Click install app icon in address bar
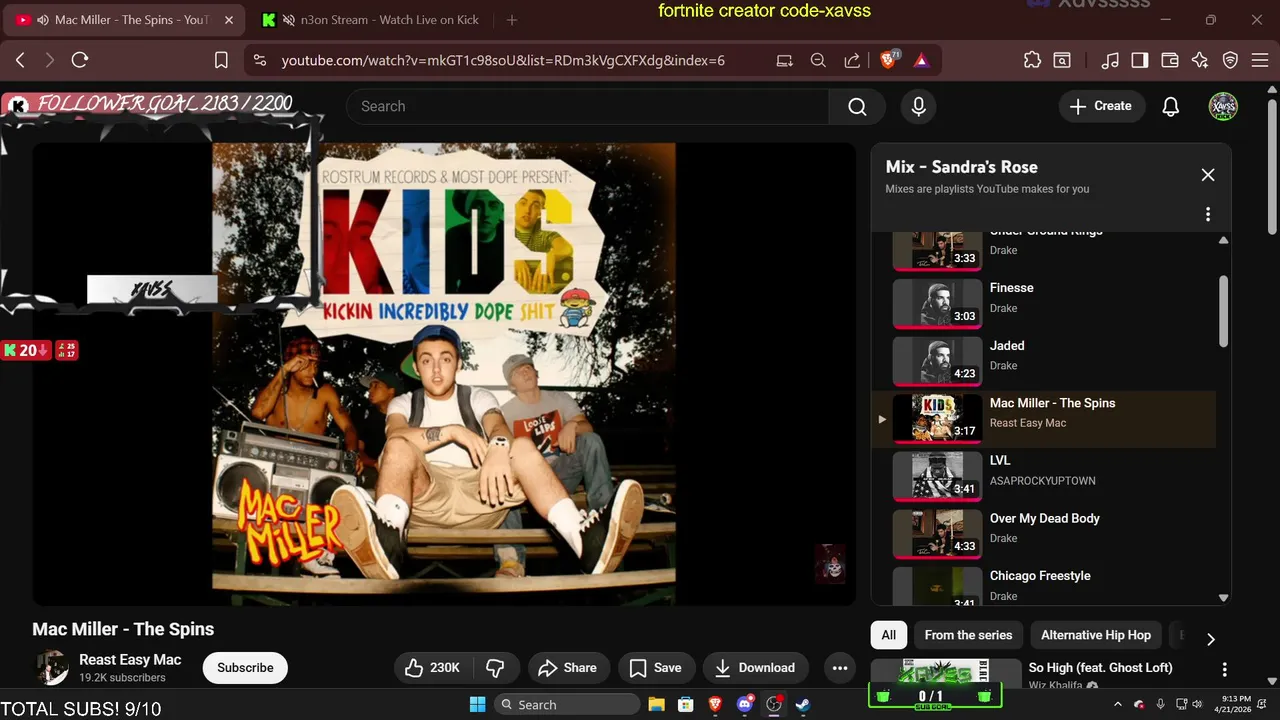Image resolution: width=1280 pixels, height=720 pixels. [x=785, y=60]
